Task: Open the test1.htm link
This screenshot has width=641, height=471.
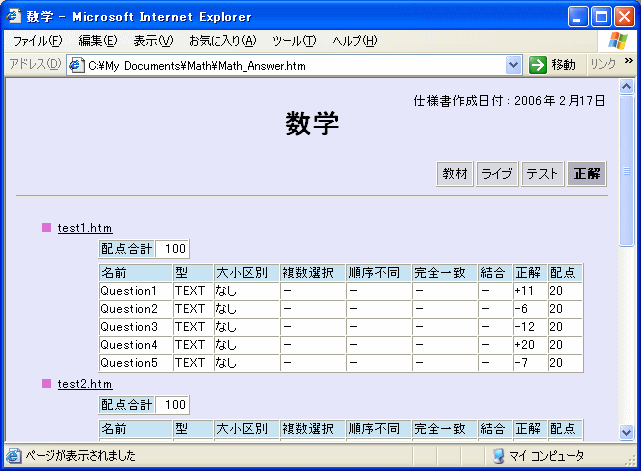Action: (85, 228)
